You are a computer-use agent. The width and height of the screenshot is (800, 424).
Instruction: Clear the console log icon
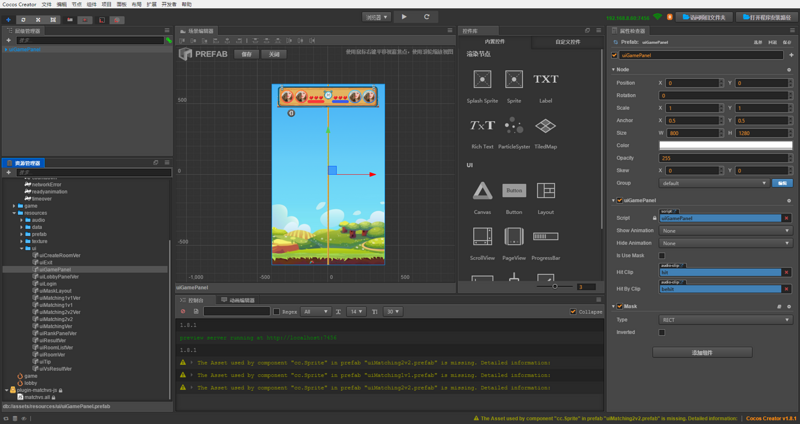pyautogui.click(x=183, y=311)
